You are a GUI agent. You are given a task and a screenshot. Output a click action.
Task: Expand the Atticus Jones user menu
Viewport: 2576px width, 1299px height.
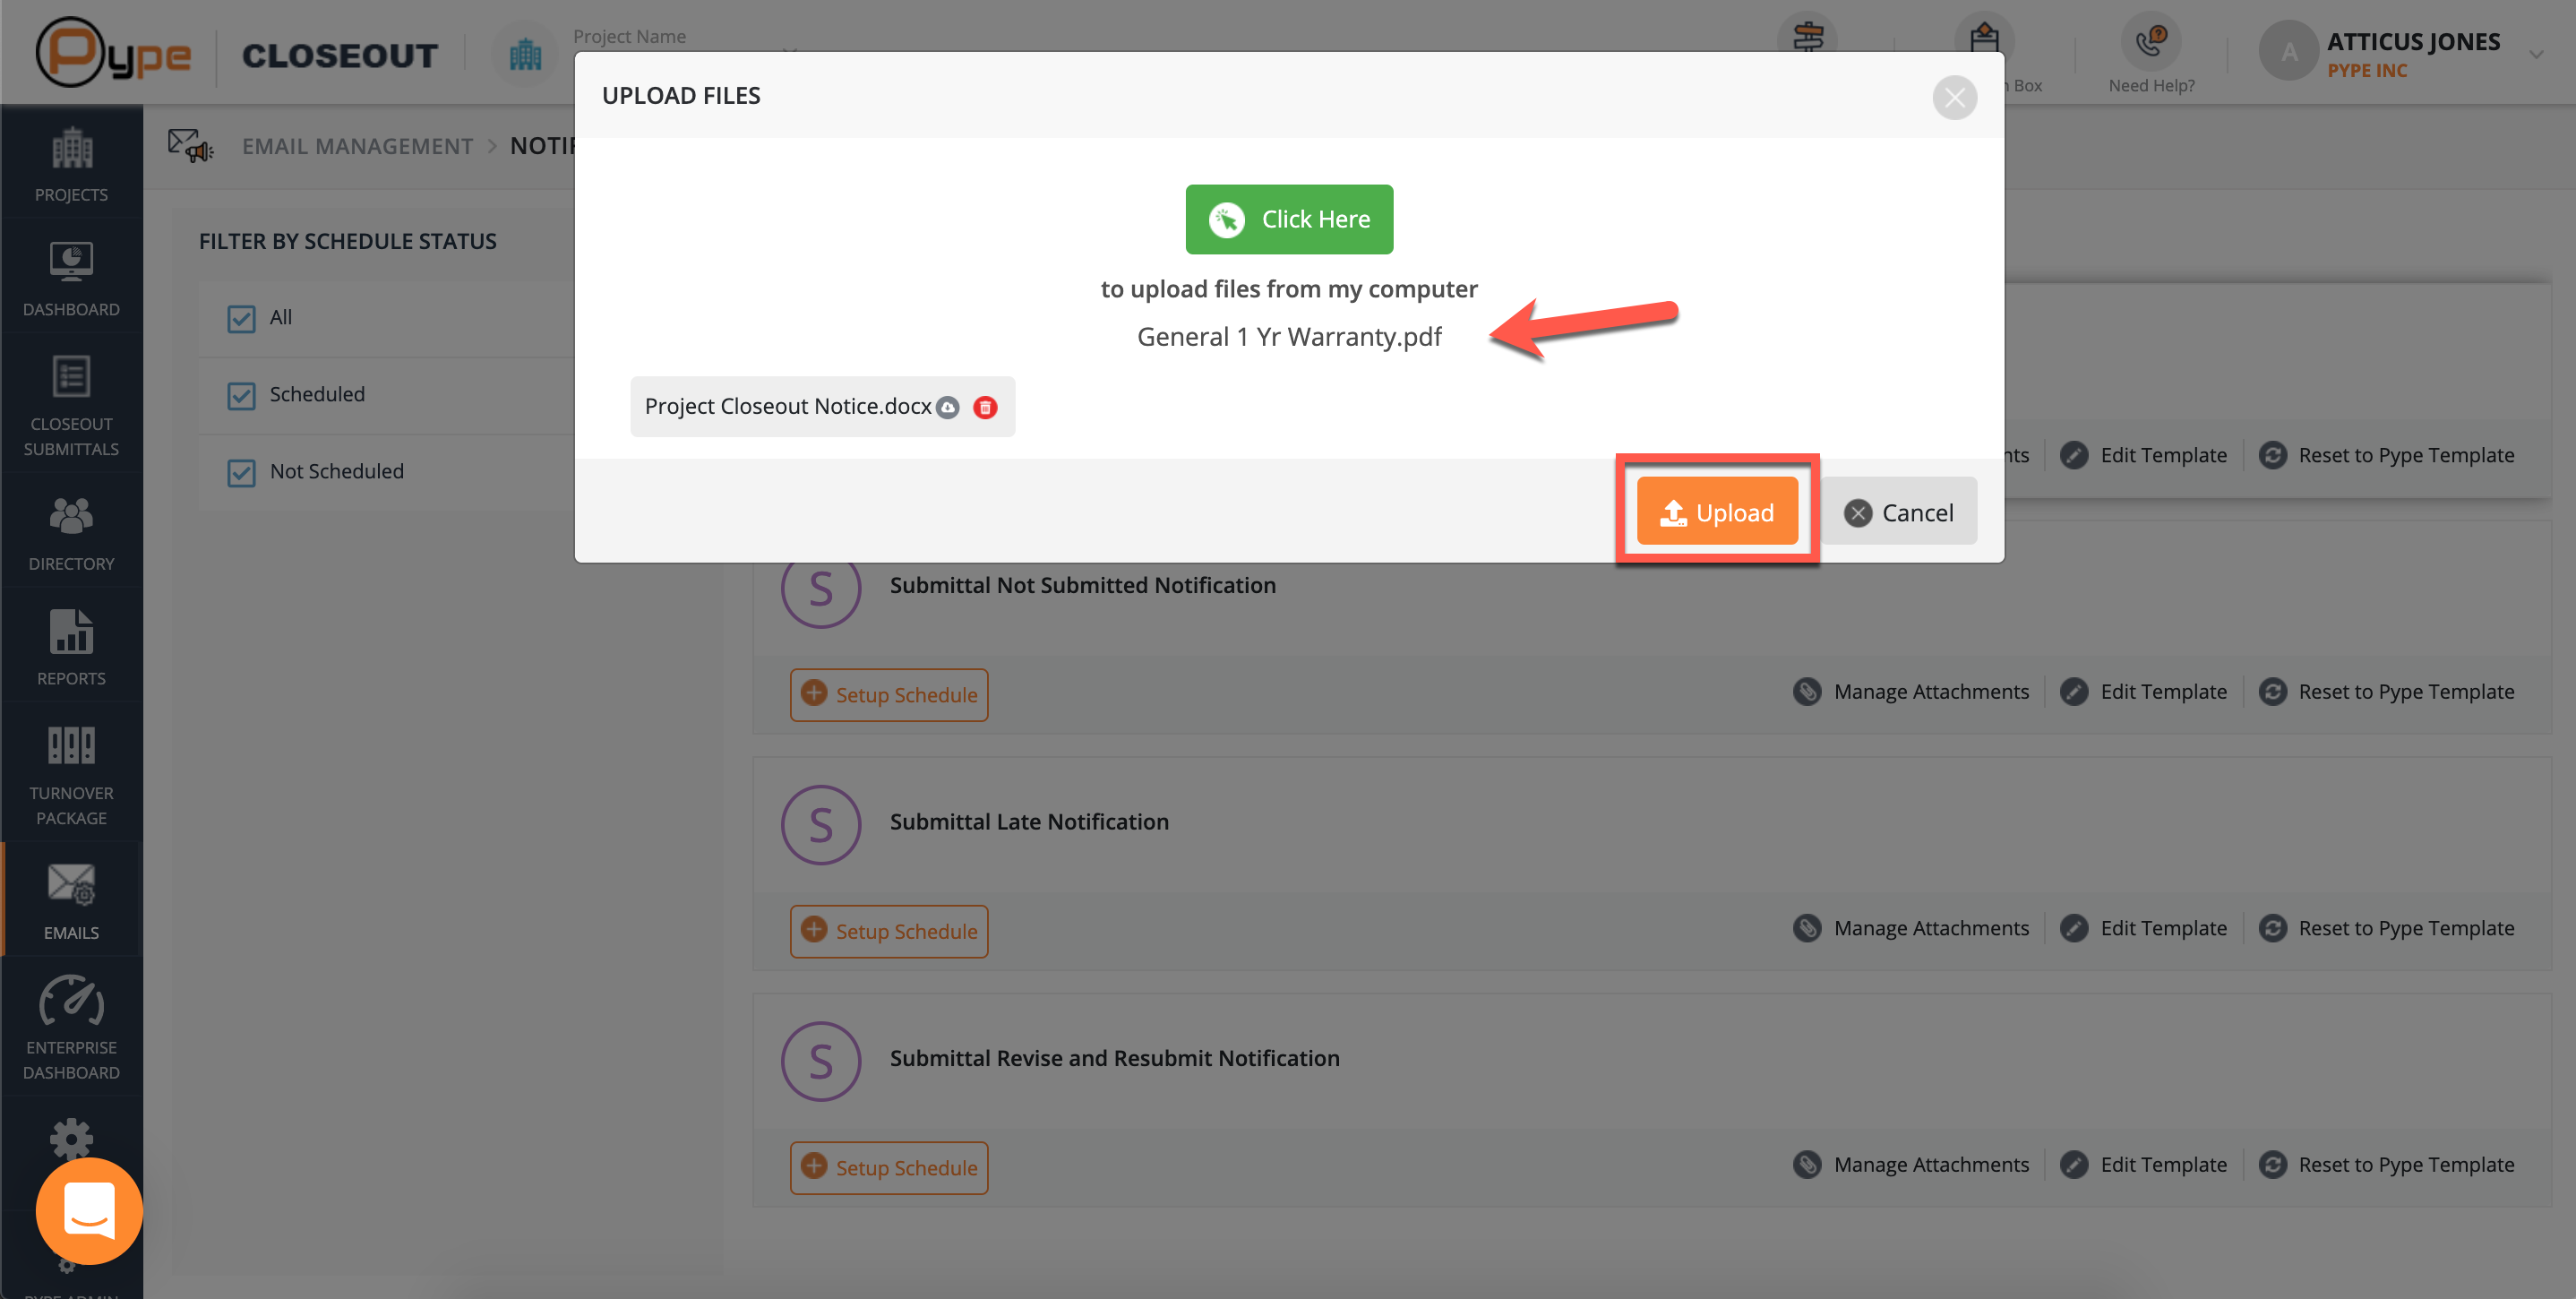pyautogui.click(x=2535, y=54)
